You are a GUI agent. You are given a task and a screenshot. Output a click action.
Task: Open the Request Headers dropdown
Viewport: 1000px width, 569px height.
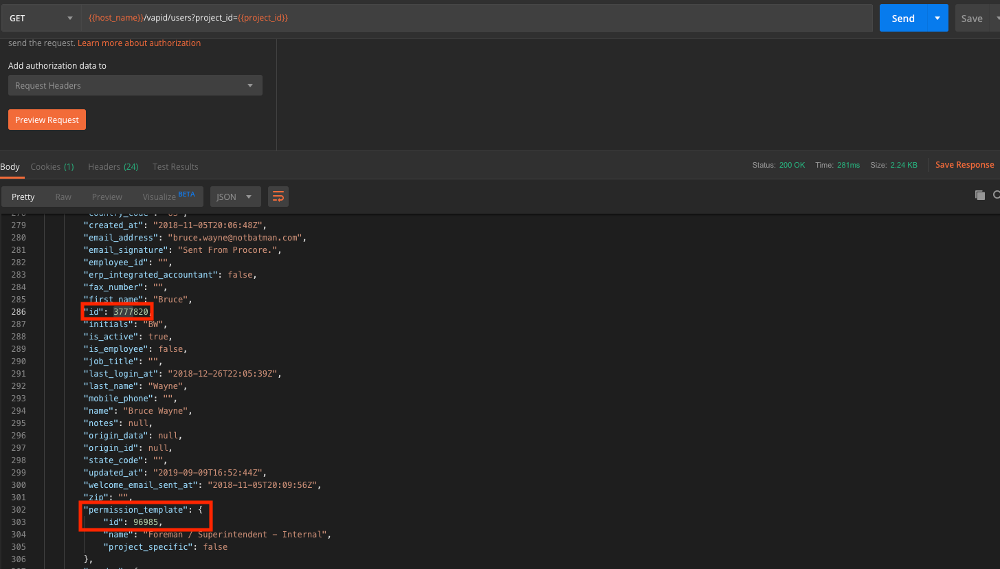coord(135,85)
